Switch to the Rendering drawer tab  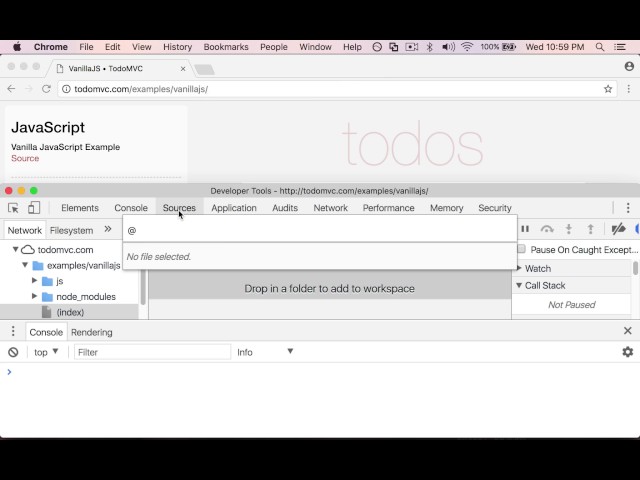(91, 332)
